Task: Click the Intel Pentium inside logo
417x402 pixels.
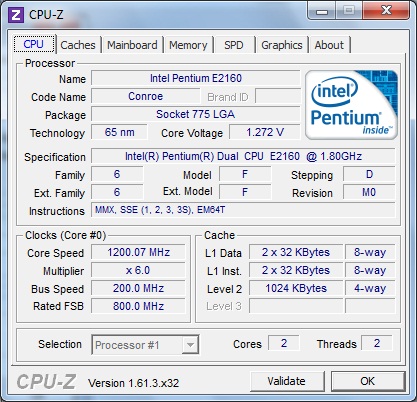Action: [x=351, y=105]
